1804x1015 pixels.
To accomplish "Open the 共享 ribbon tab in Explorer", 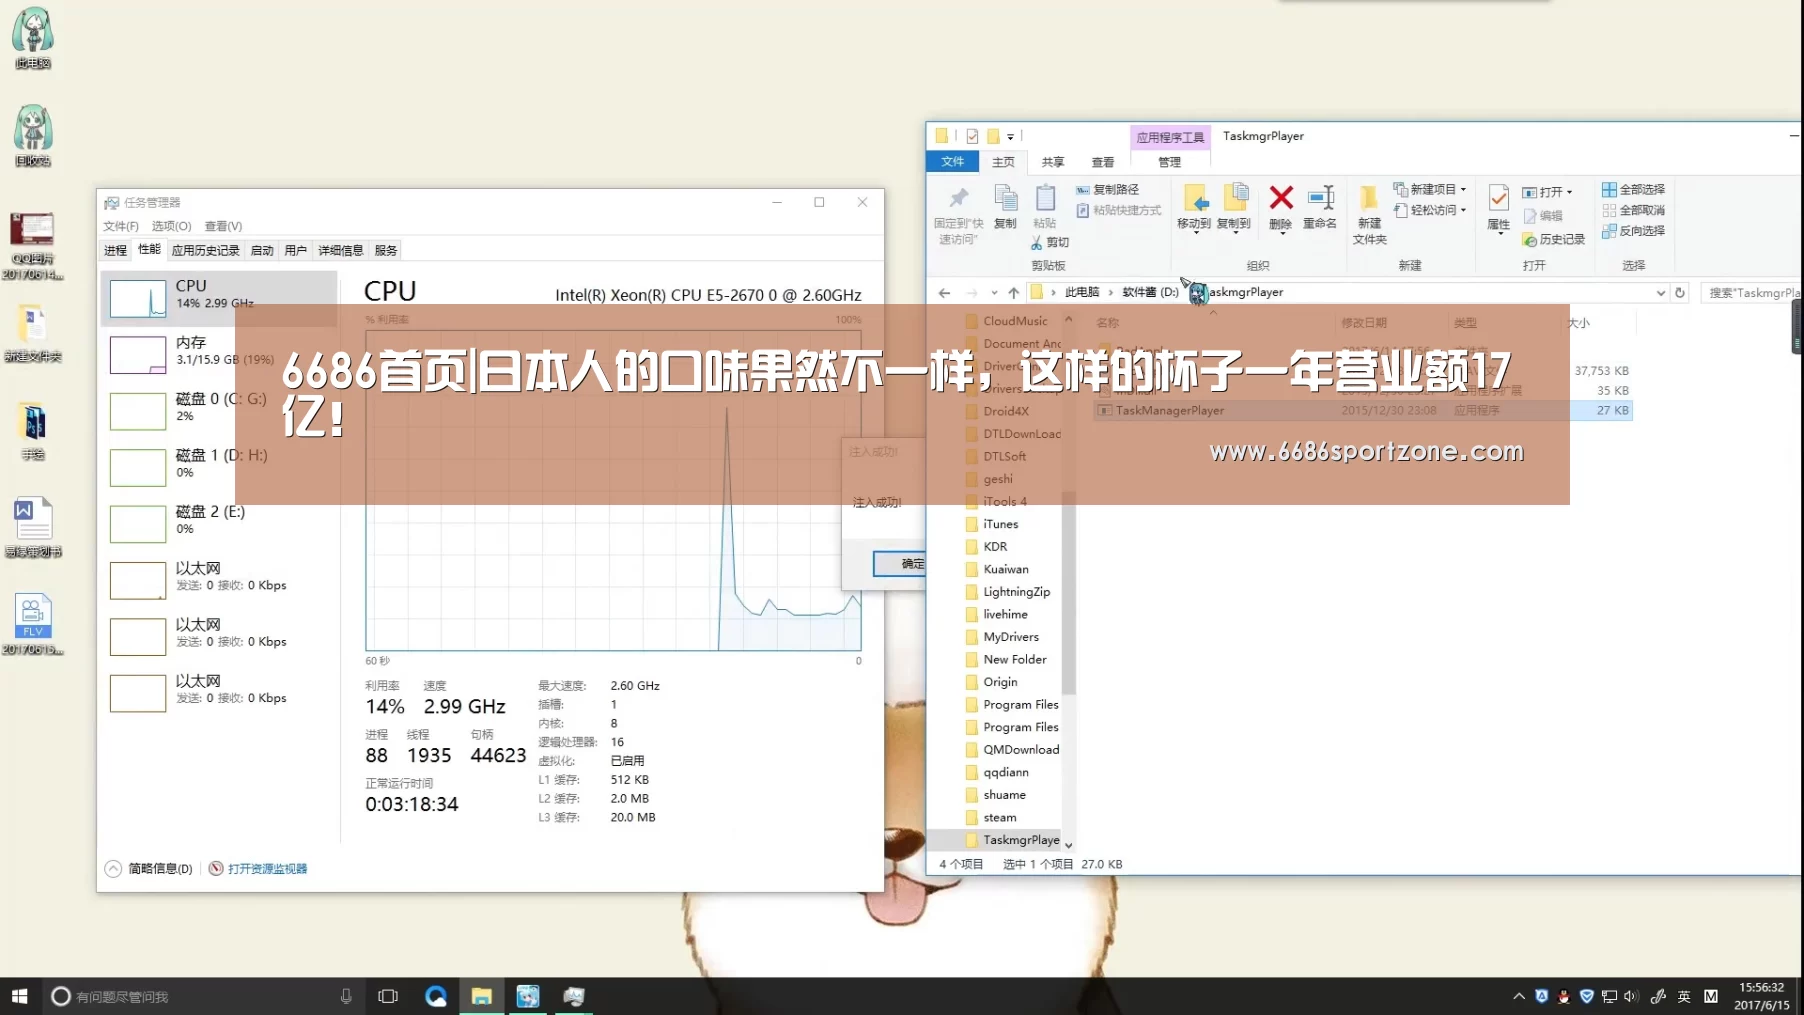I will pyautogui.click(x=1053, y=162).
